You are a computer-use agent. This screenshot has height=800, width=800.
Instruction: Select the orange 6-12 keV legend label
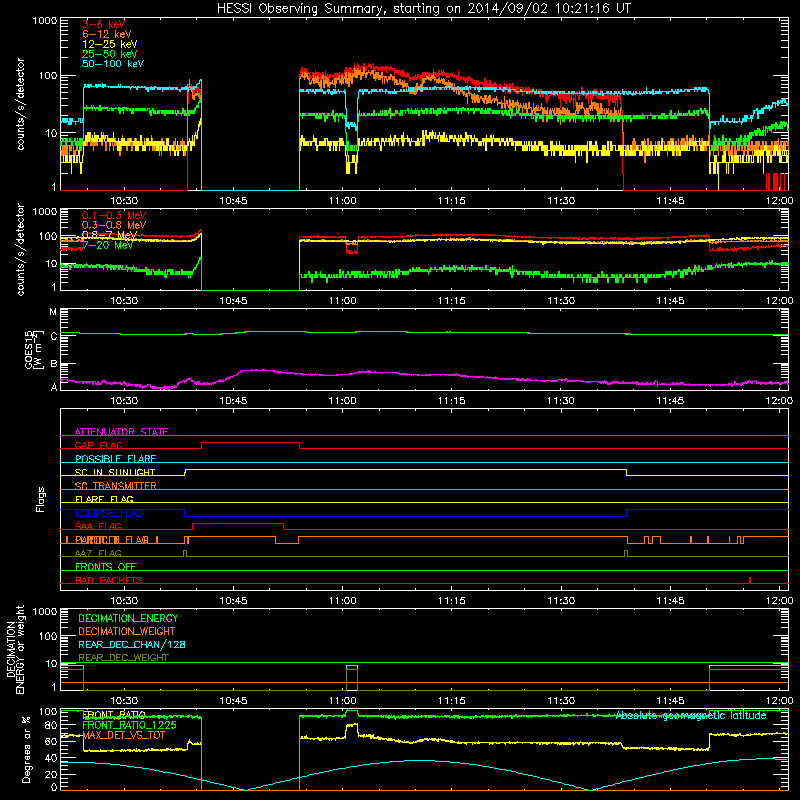[x=107, y=34]
